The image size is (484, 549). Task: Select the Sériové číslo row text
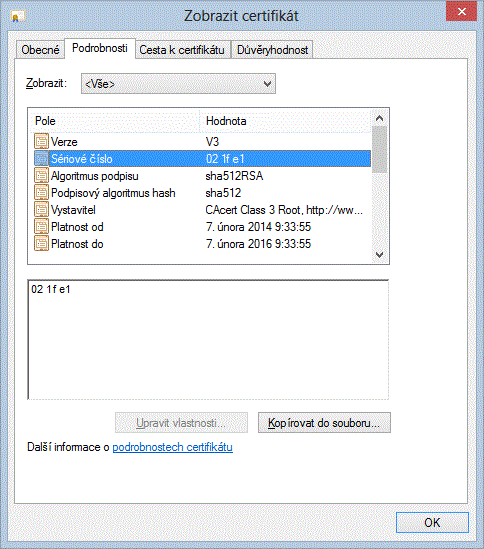click(82, 159)
